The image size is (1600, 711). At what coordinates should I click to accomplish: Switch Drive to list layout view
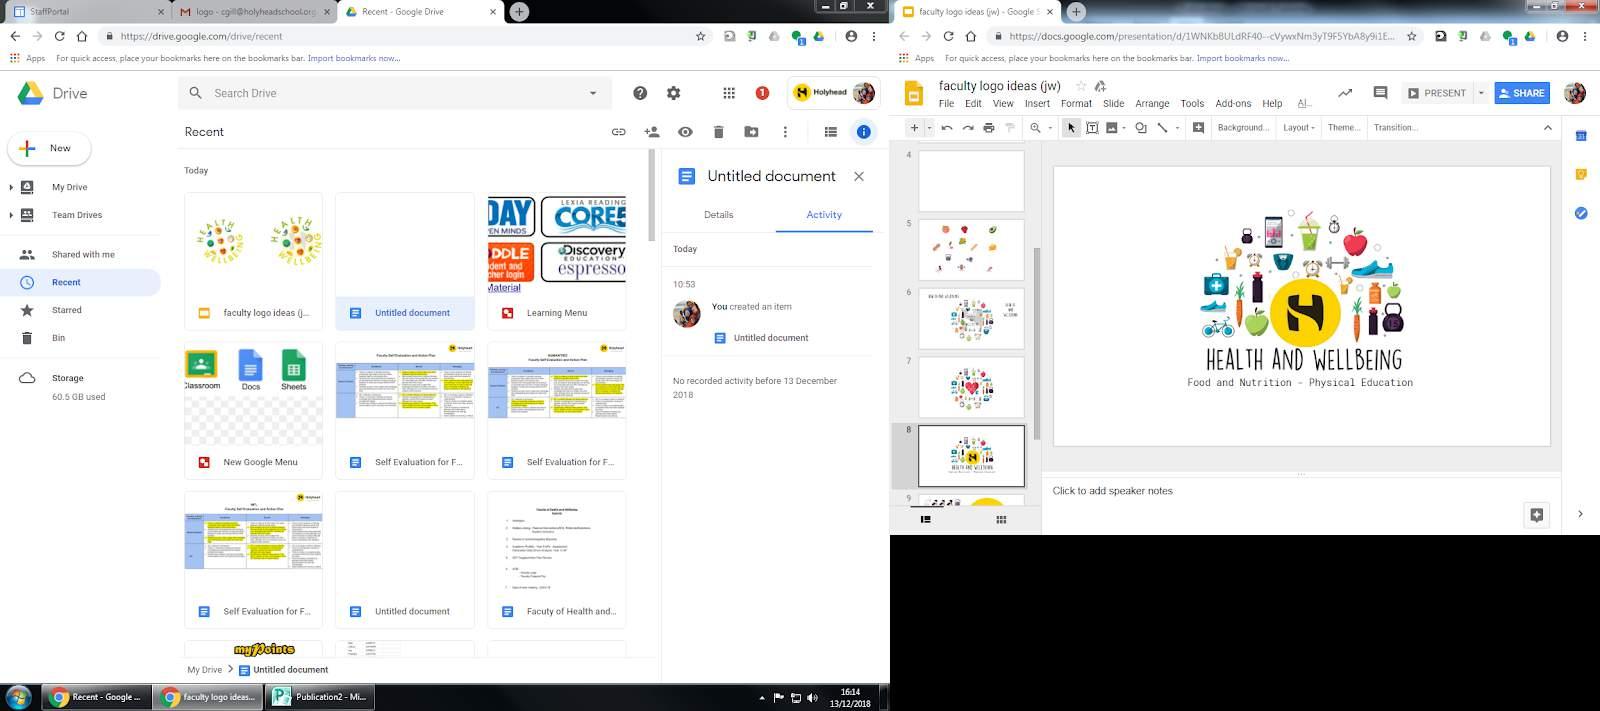[830, 132]
